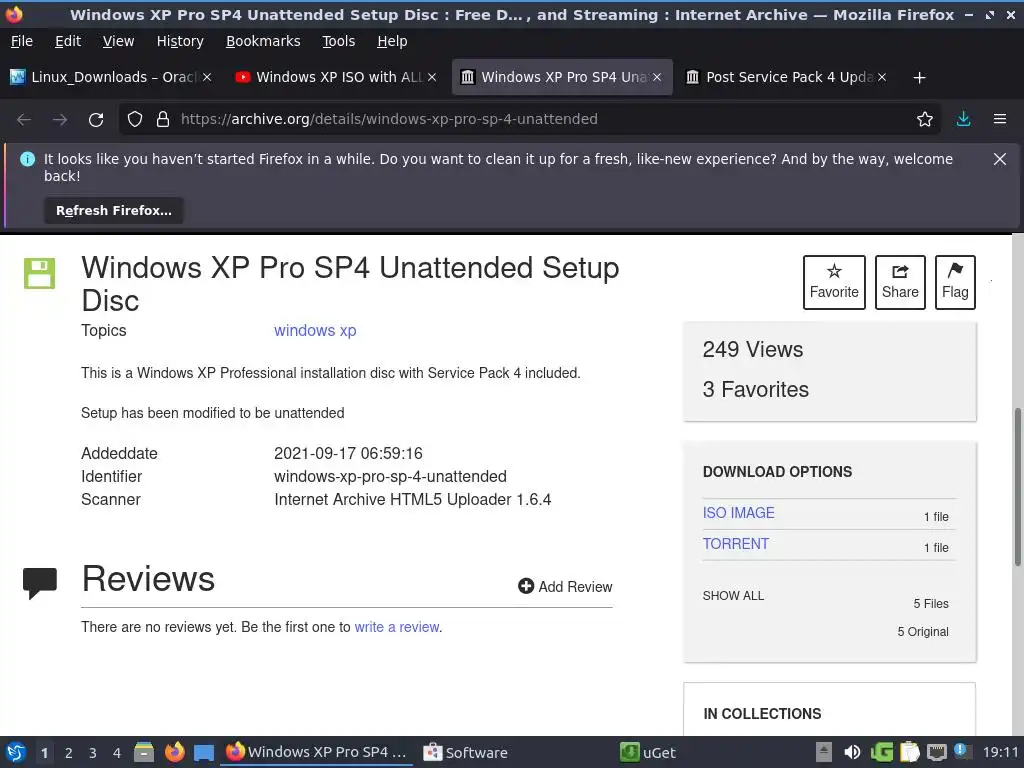This screenshot has height=768, width=1024.
Task: Click the update notifier tray icon
Action: [962, 751]
